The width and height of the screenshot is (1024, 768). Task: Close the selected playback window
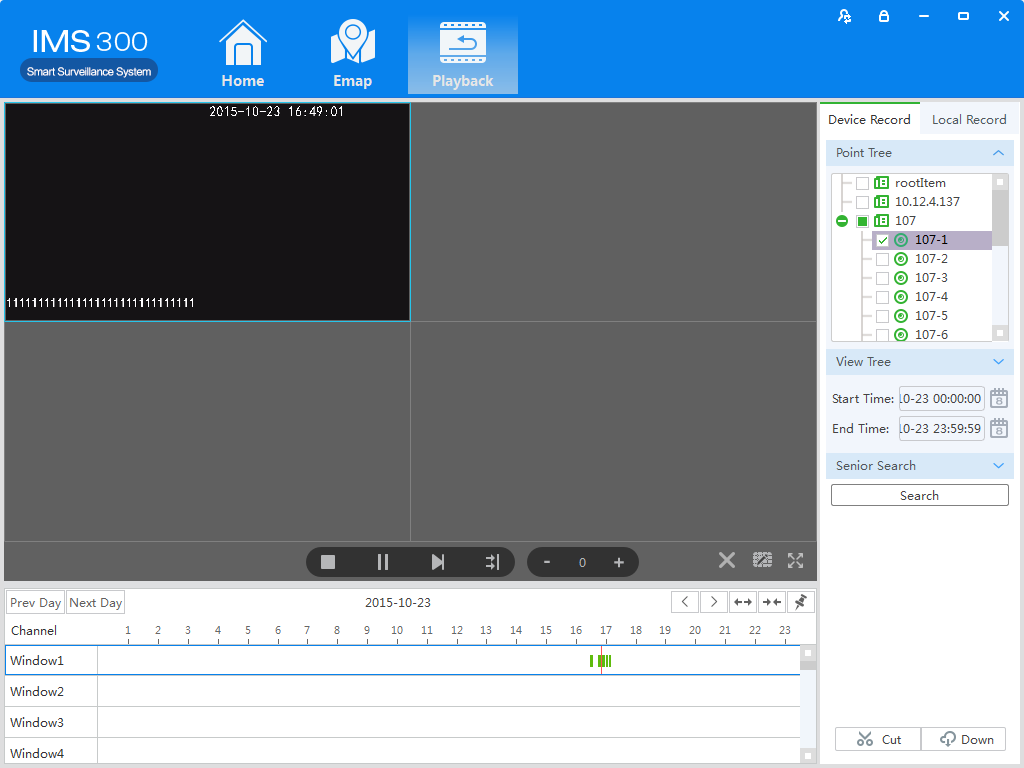point(727,561)
